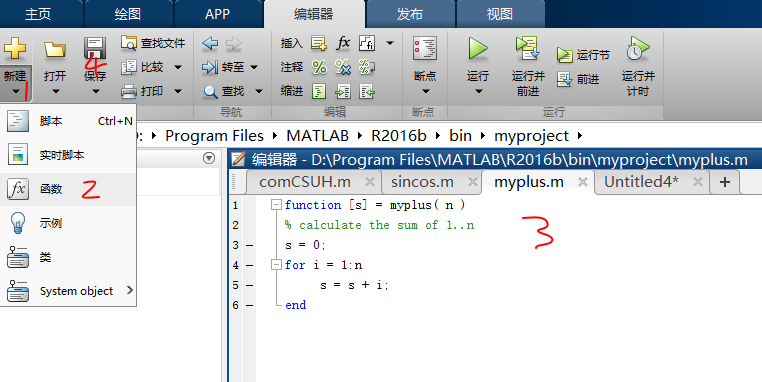Screen dimensions: 762x382
Task: Expand the dropdown arrow after the fi icon
Action: [390, 43]
